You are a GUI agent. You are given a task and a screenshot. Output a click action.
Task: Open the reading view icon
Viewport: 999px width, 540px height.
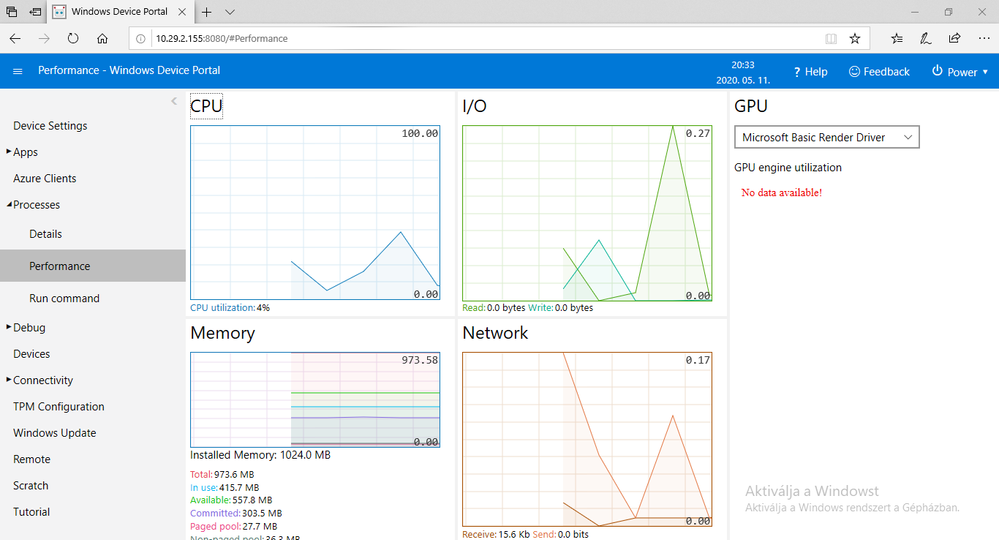point(831,39)
